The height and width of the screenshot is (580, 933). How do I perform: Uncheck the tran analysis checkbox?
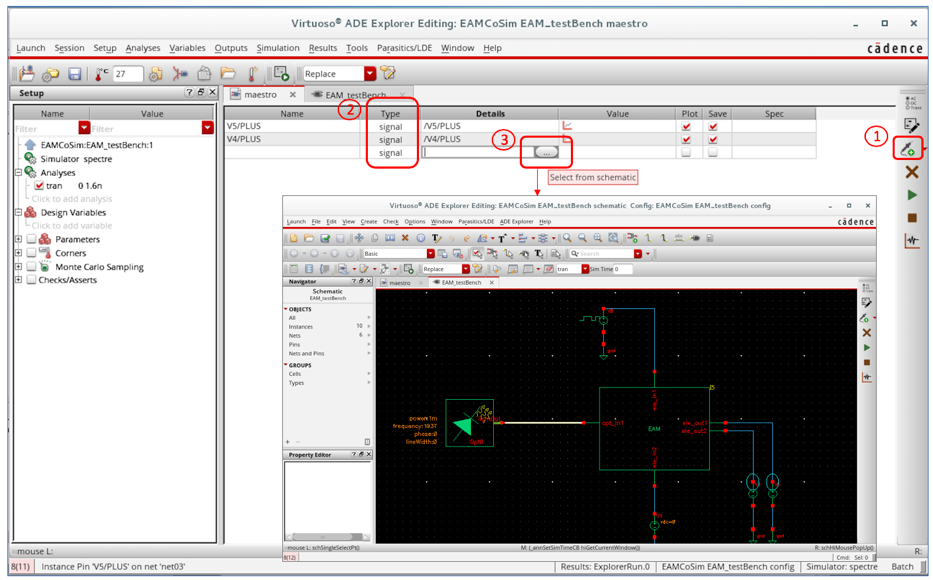point(39,186)
